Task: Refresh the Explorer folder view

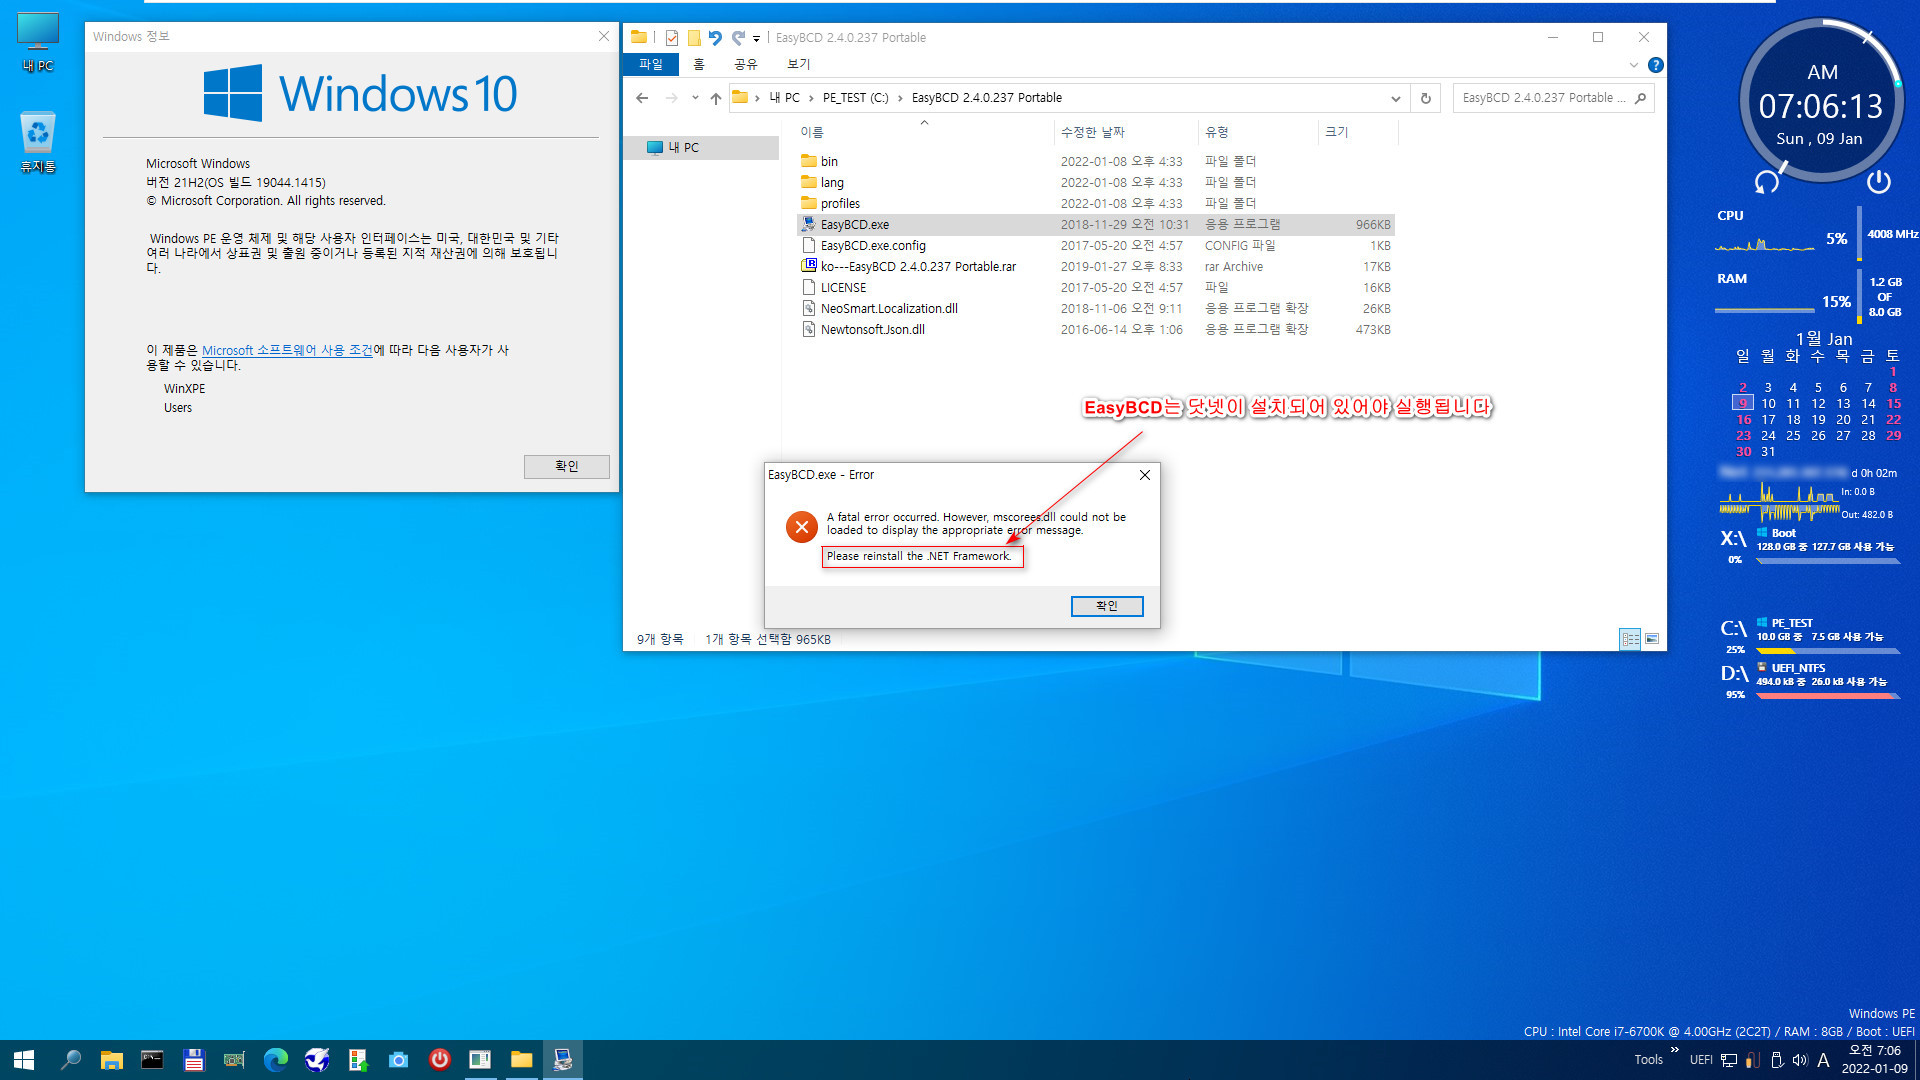Action: [x=1426, y=98]
